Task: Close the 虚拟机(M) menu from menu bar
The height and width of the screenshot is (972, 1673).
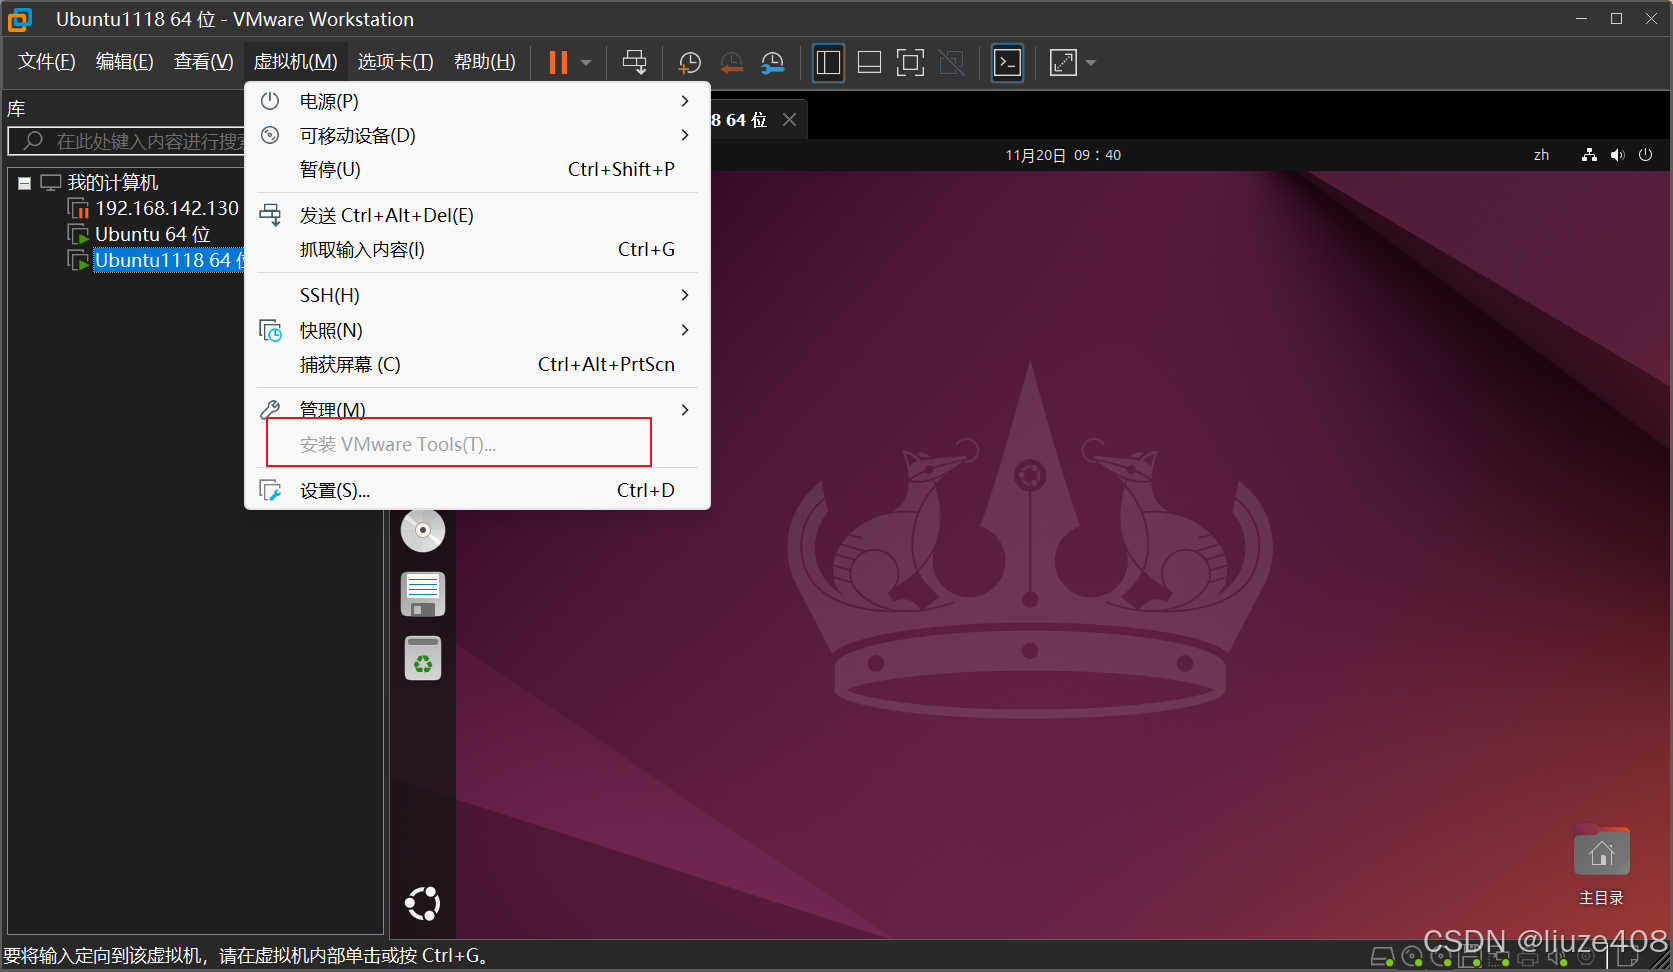Action: pos(295,62)
